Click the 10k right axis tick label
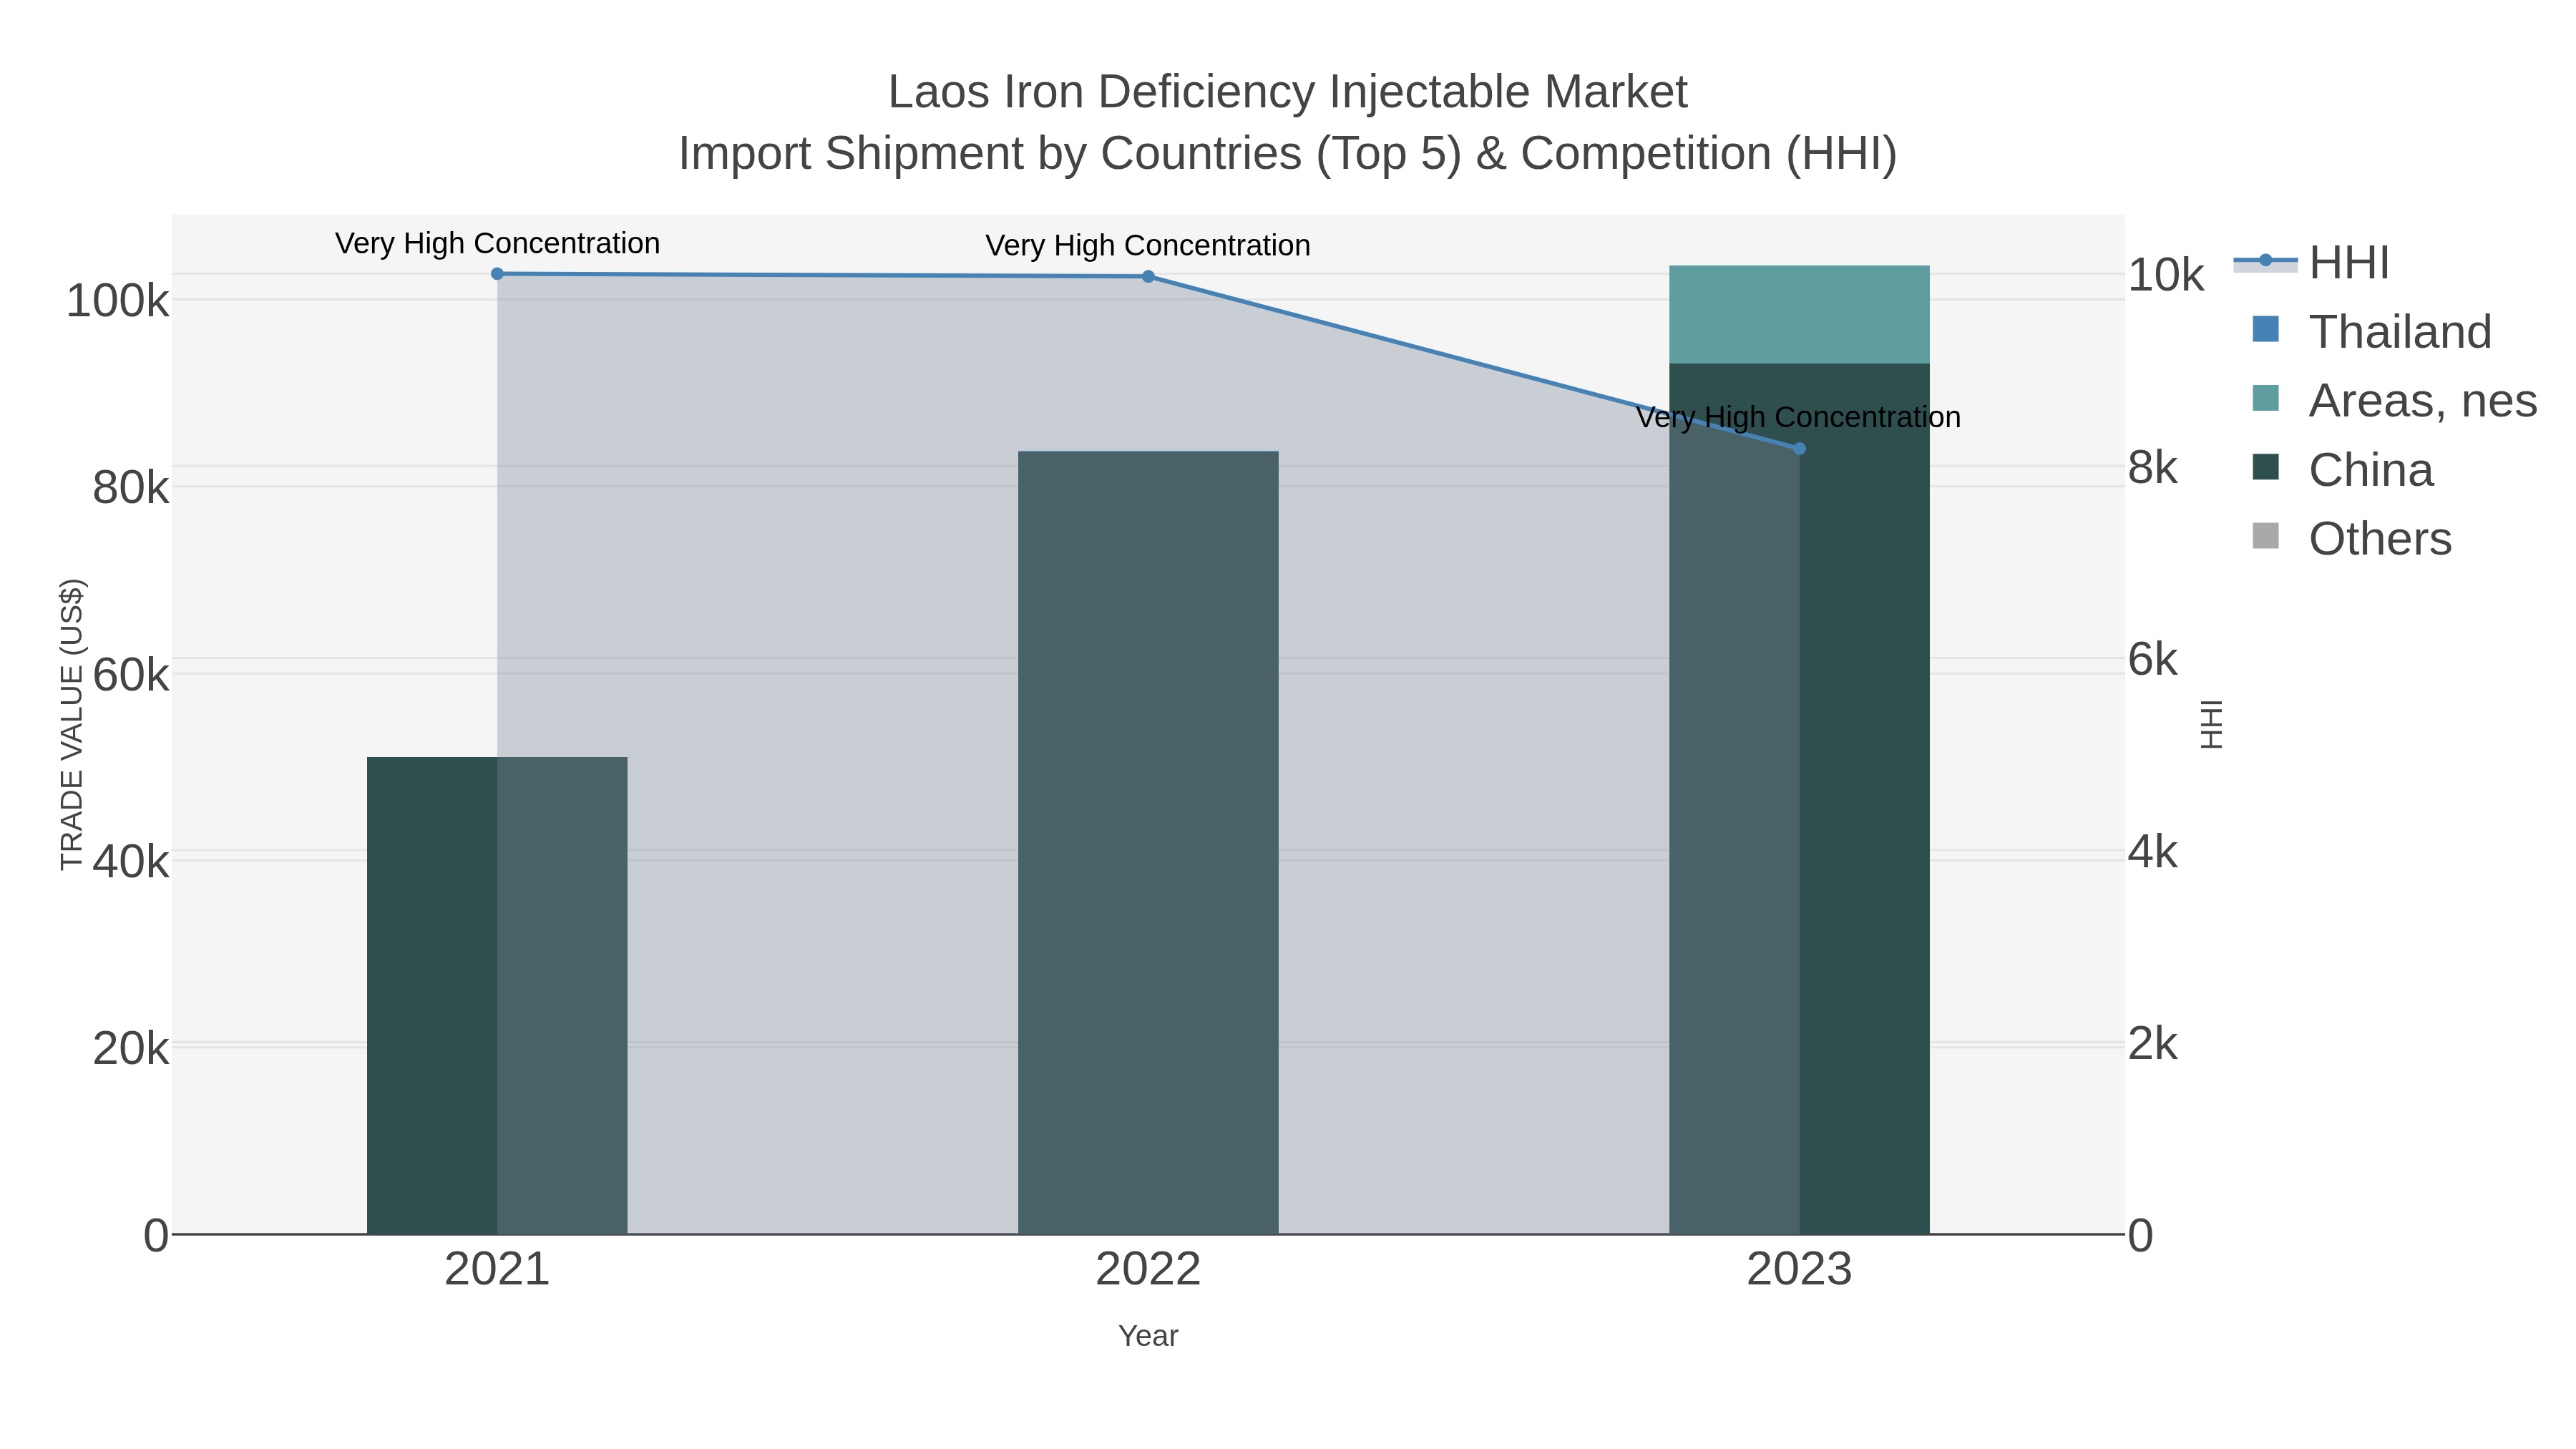This screenshot has height=1449, width=2576. tap(2166, 275)
